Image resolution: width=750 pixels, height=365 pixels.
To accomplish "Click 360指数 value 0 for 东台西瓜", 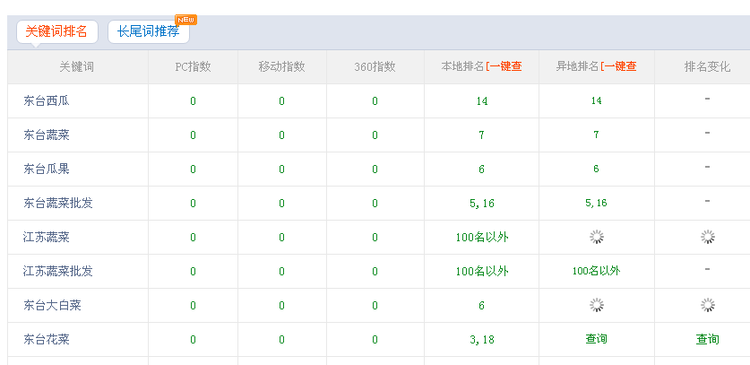I will pyautogui.click(x=375, y=101).
